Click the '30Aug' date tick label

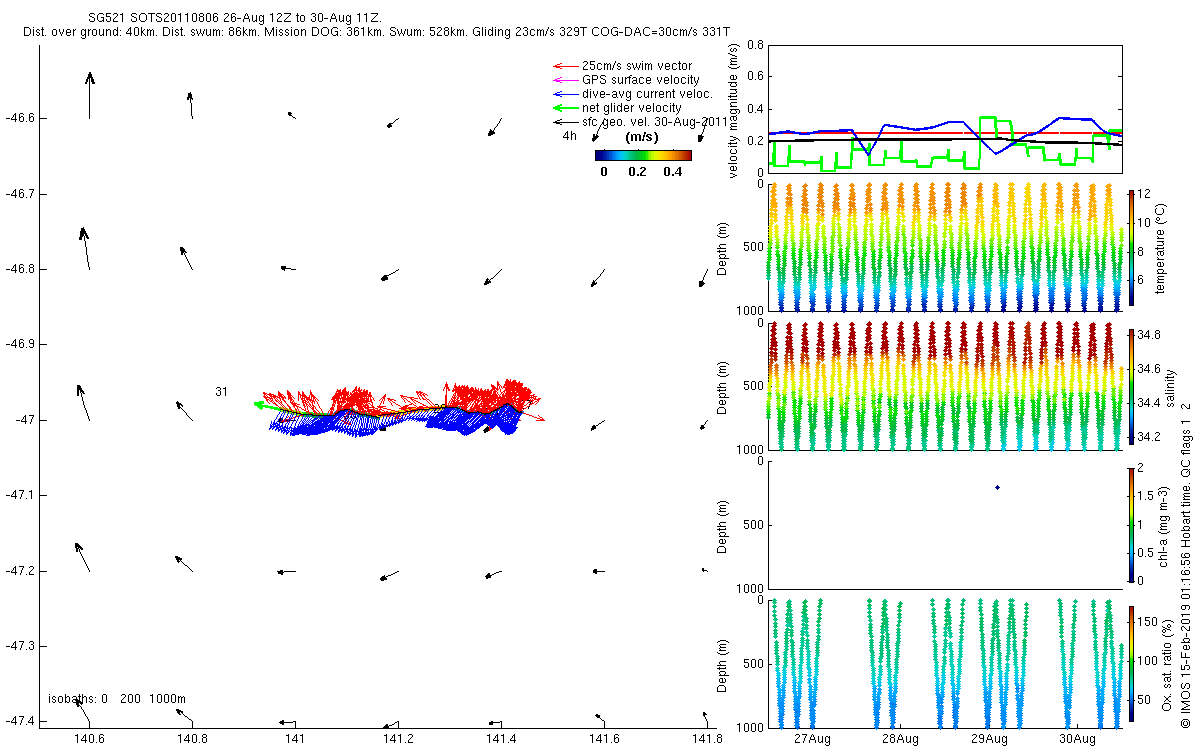click(x=1077, y=739)
